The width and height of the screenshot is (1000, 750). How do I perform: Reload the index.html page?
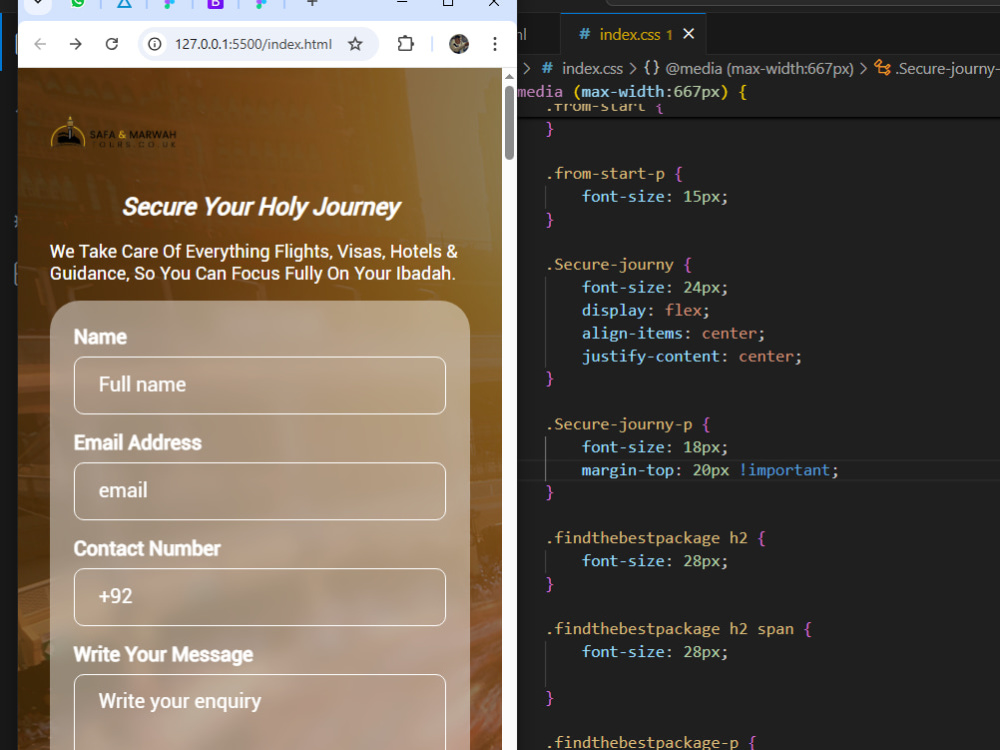[x=112, y=44]
